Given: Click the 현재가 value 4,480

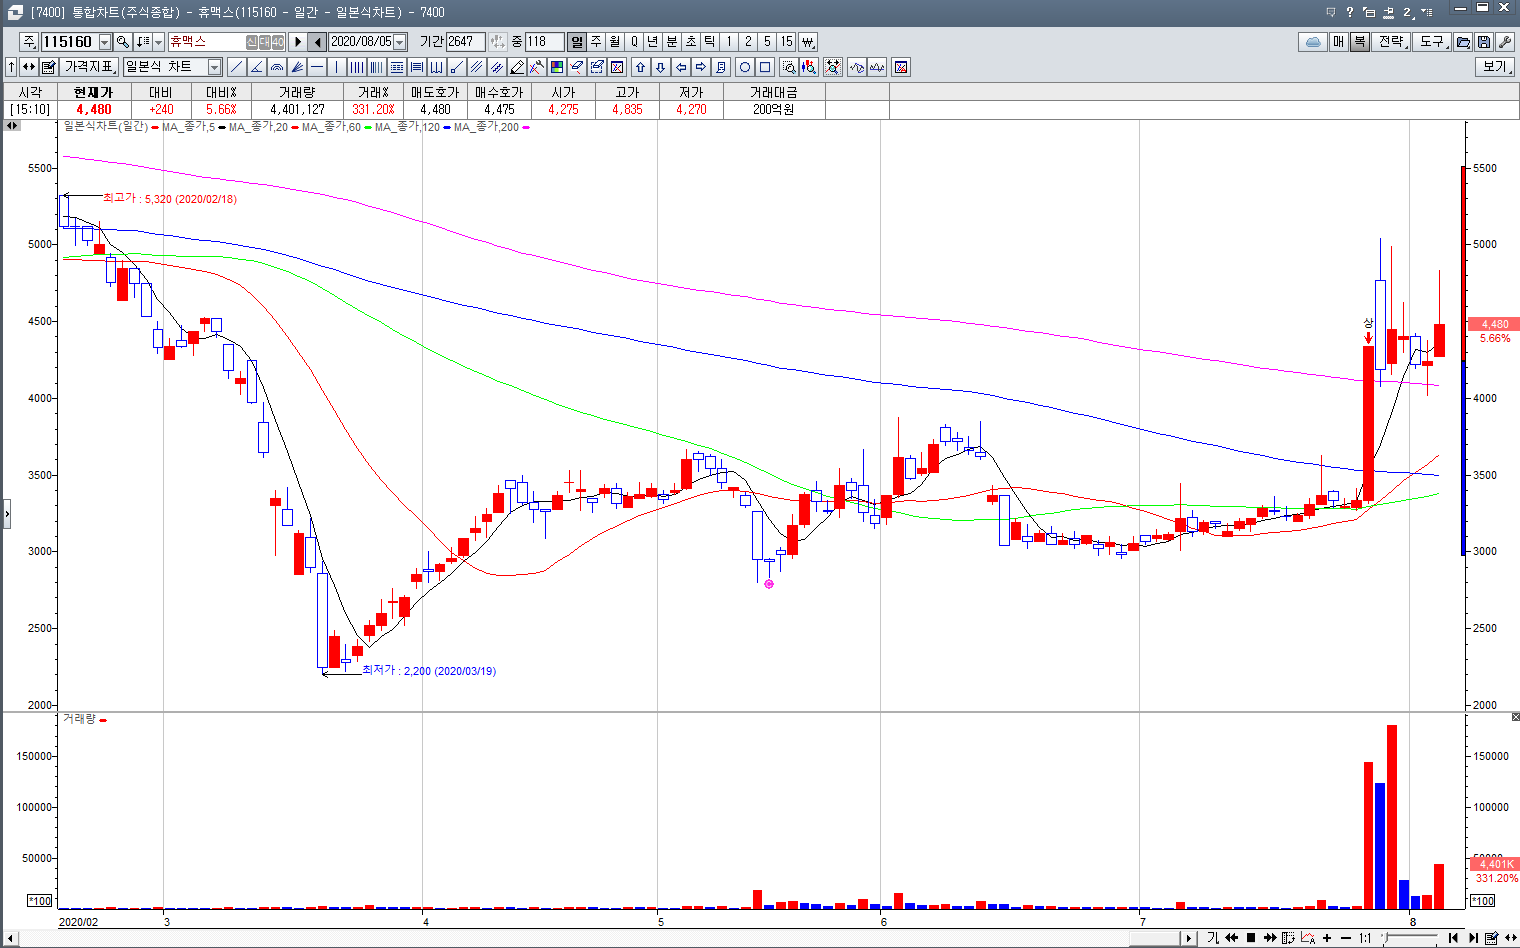Looking at the screenshot, I should click(94, 109).
